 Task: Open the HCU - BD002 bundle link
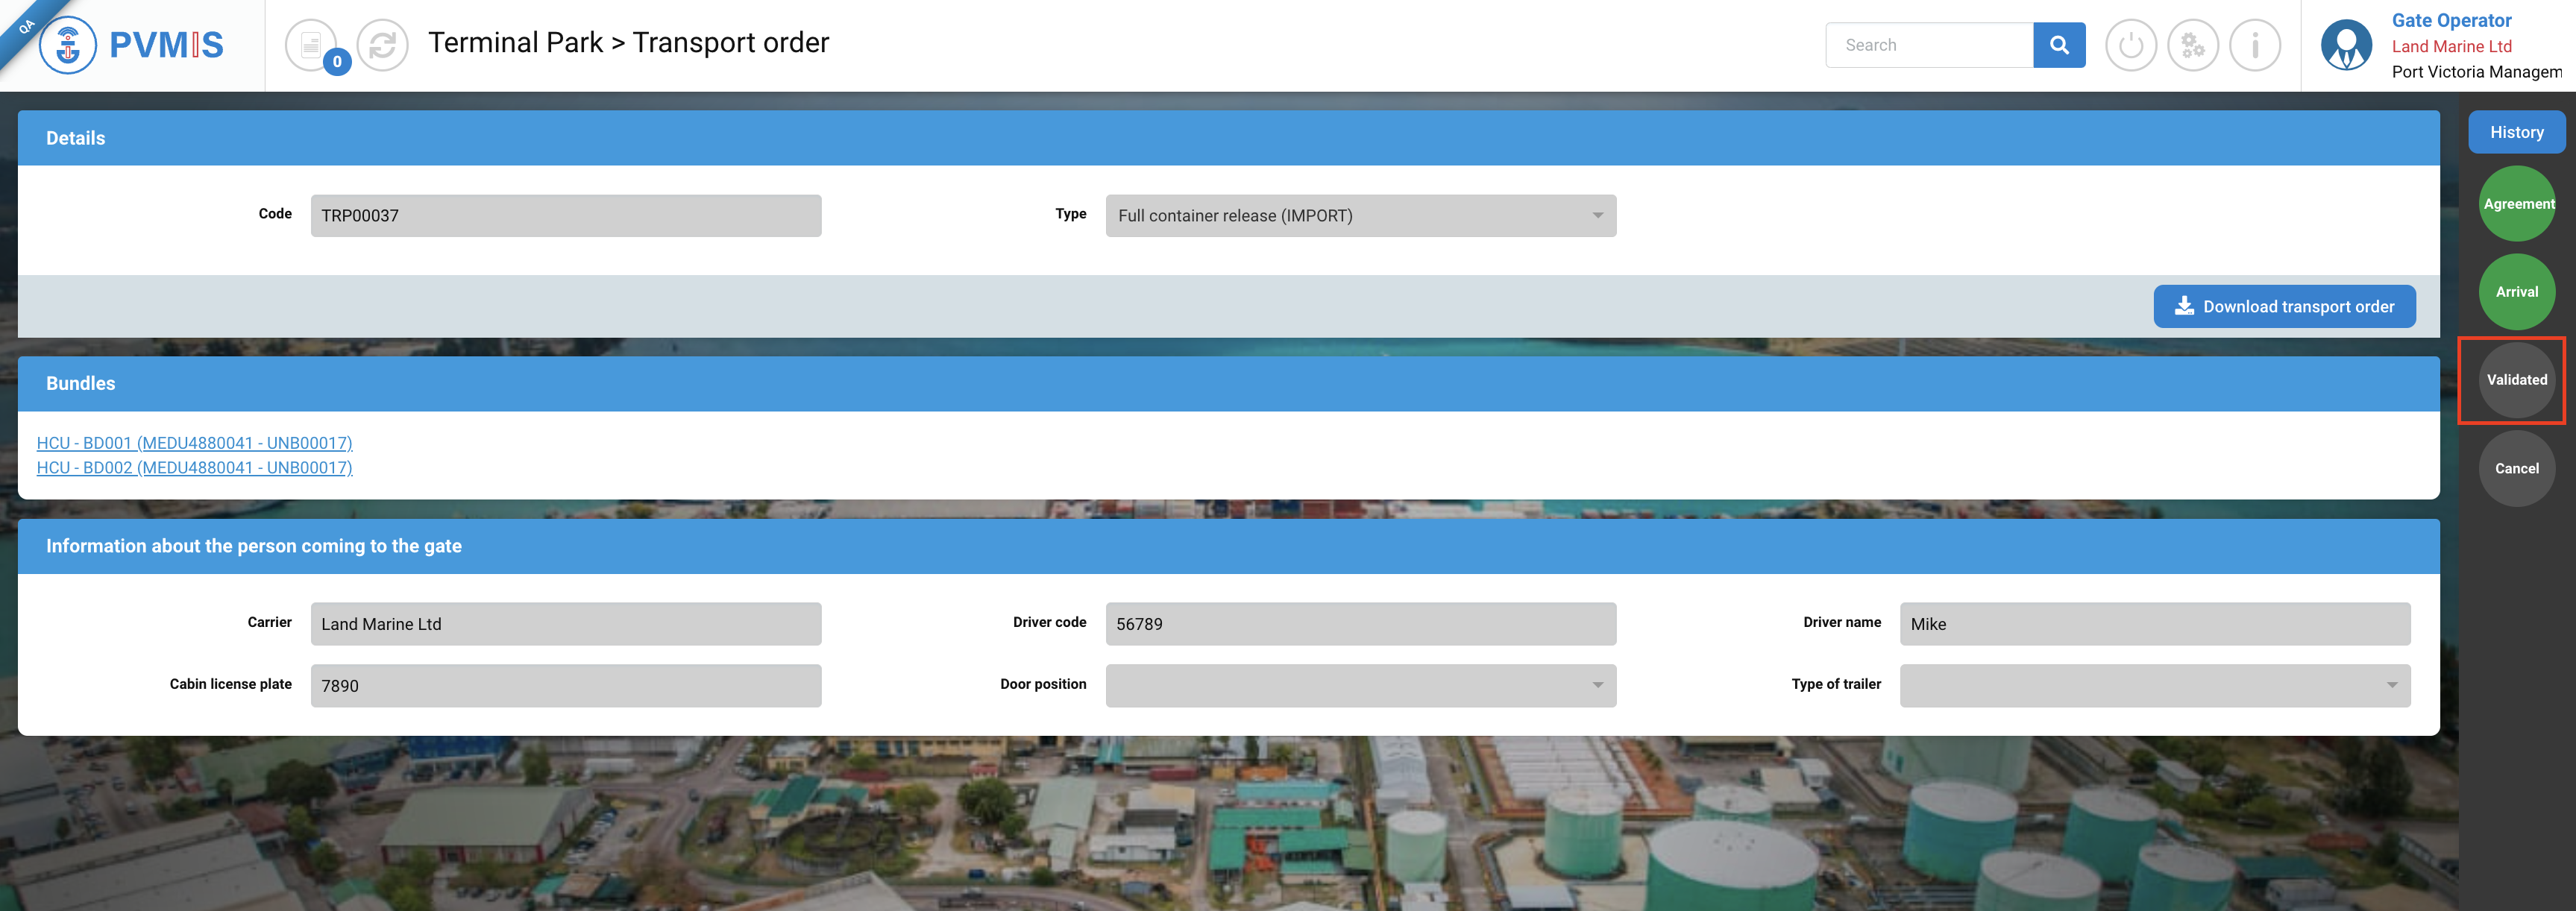tap(194, 468)
